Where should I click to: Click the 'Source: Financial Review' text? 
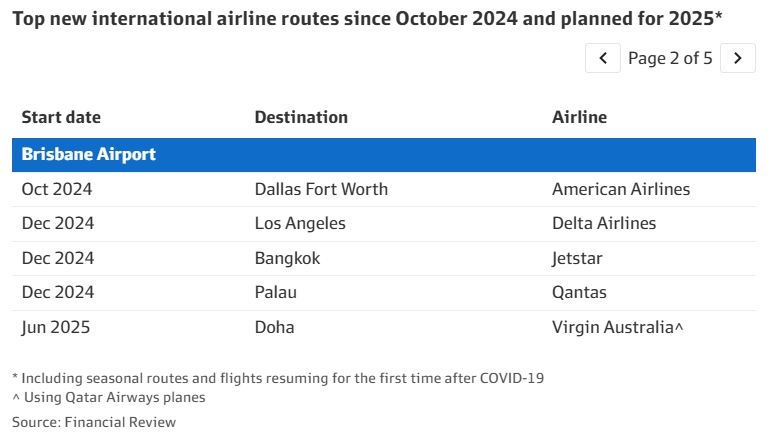[94, 422]
